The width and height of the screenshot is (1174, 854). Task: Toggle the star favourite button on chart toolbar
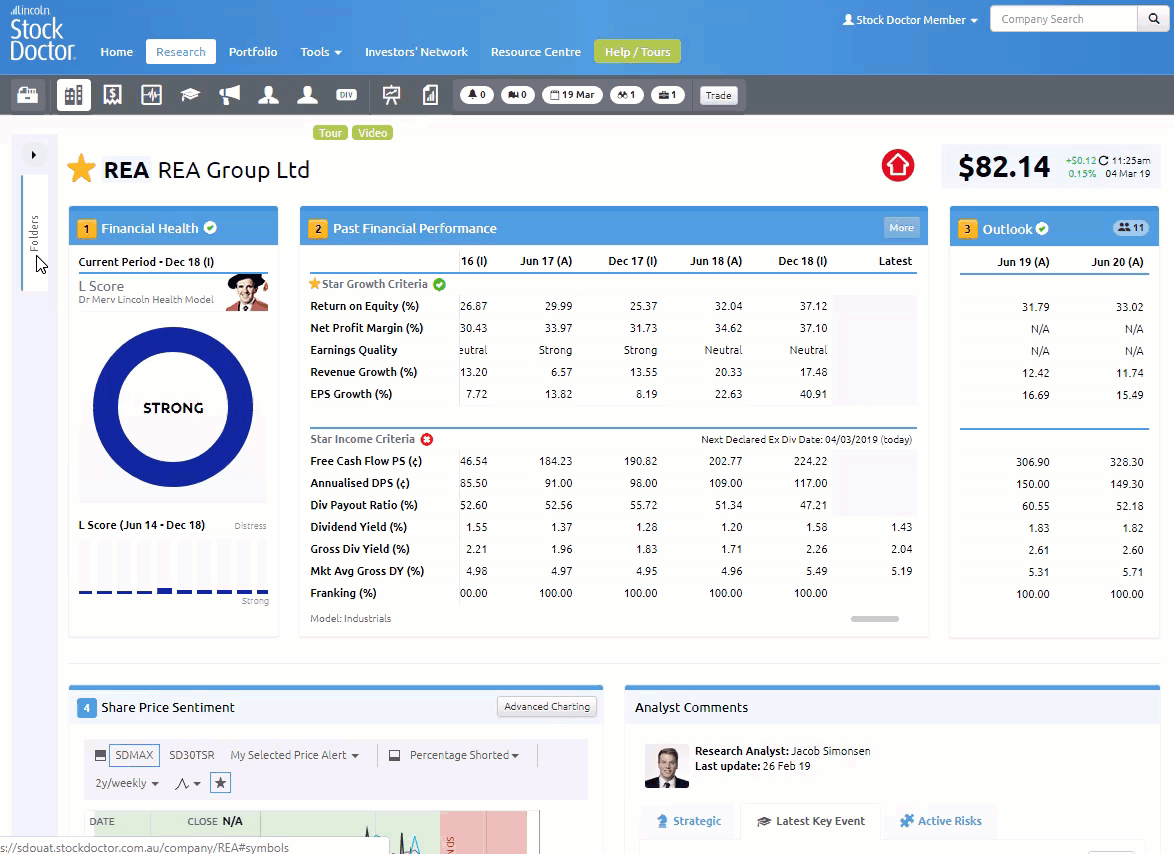pyautogui.click(x=220, y=783)
